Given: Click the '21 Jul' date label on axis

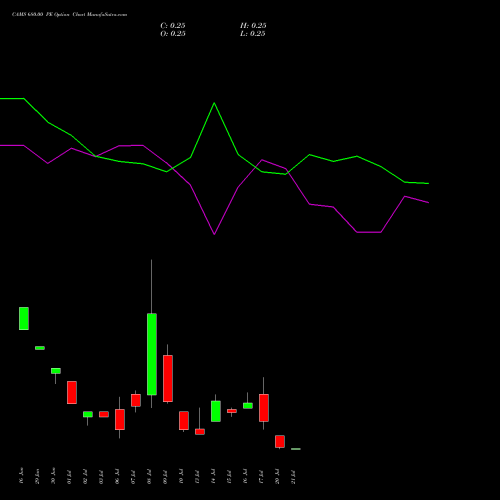Looking at the screenshot, I should (293, 477).
